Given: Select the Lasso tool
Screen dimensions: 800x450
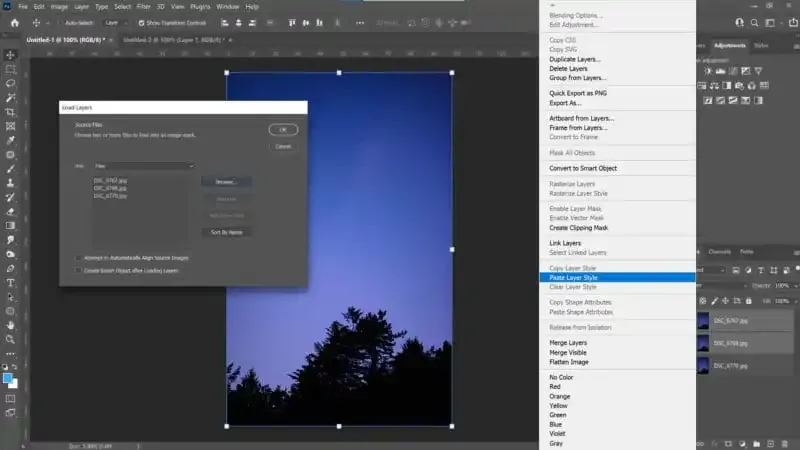Looking at the screenshot, I should [10, 84].
